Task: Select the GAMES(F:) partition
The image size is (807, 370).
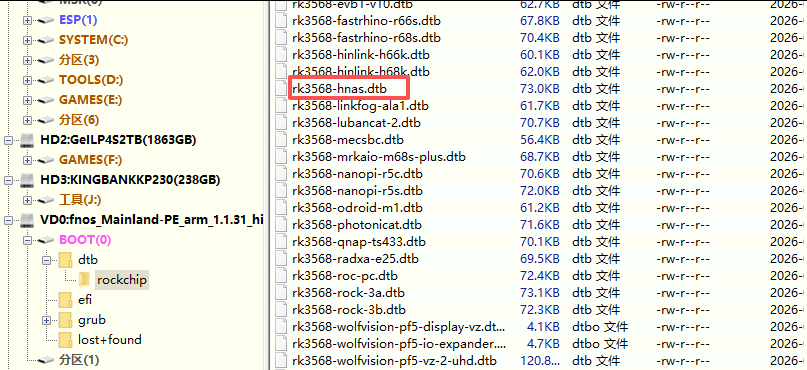Action: click(91, 160)
